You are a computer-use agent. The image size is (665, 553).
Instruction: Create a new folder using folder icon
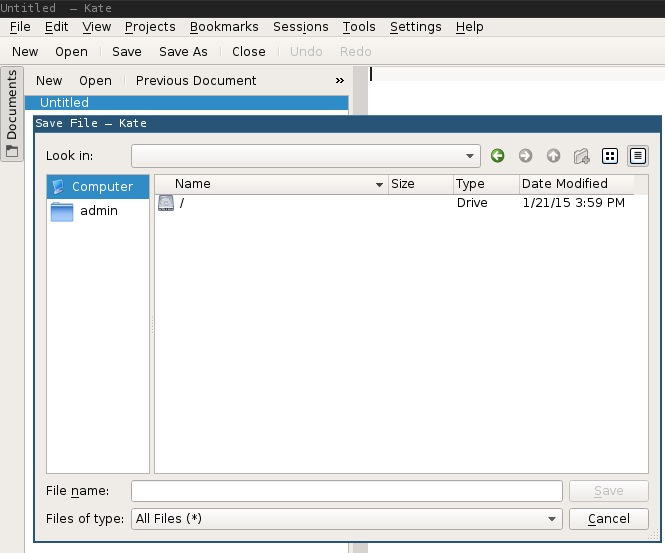pyautogui.click(x=581, y=156)
